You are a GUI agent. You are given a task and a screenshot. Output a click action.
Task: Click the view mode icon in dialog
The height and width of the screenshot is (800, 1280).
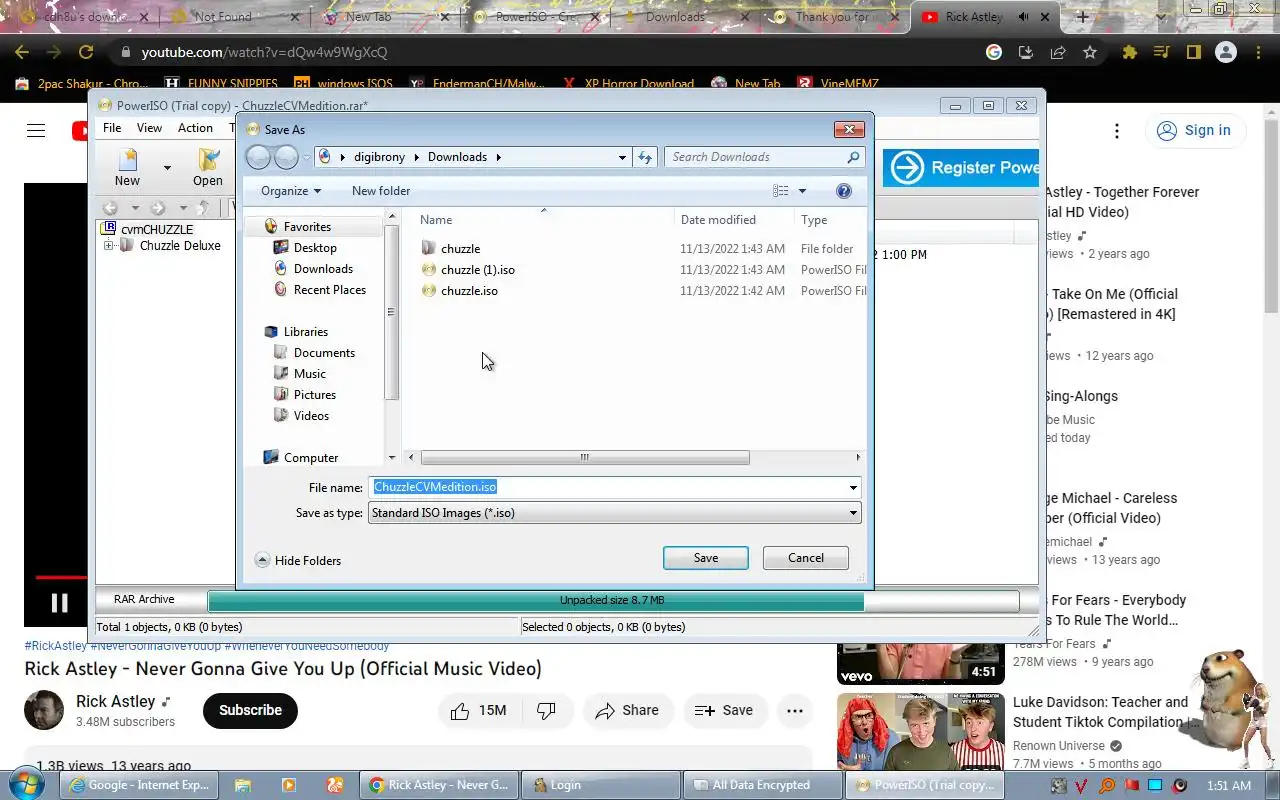coord(781,191)
